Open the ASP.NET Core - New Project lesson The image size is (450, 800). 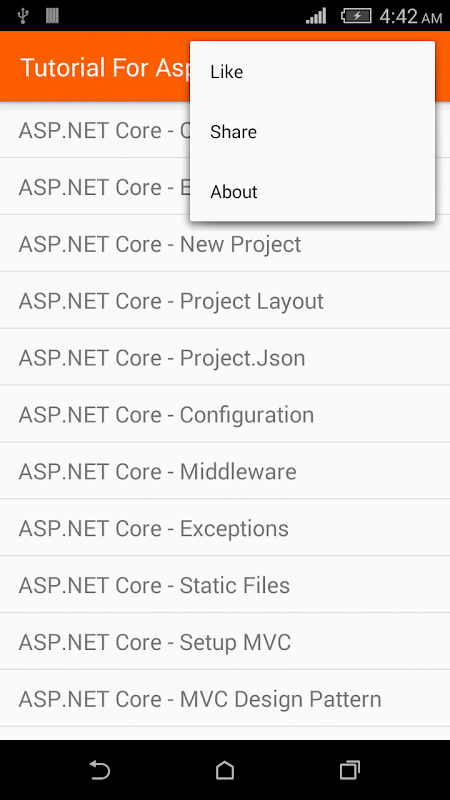coord(225,244)
